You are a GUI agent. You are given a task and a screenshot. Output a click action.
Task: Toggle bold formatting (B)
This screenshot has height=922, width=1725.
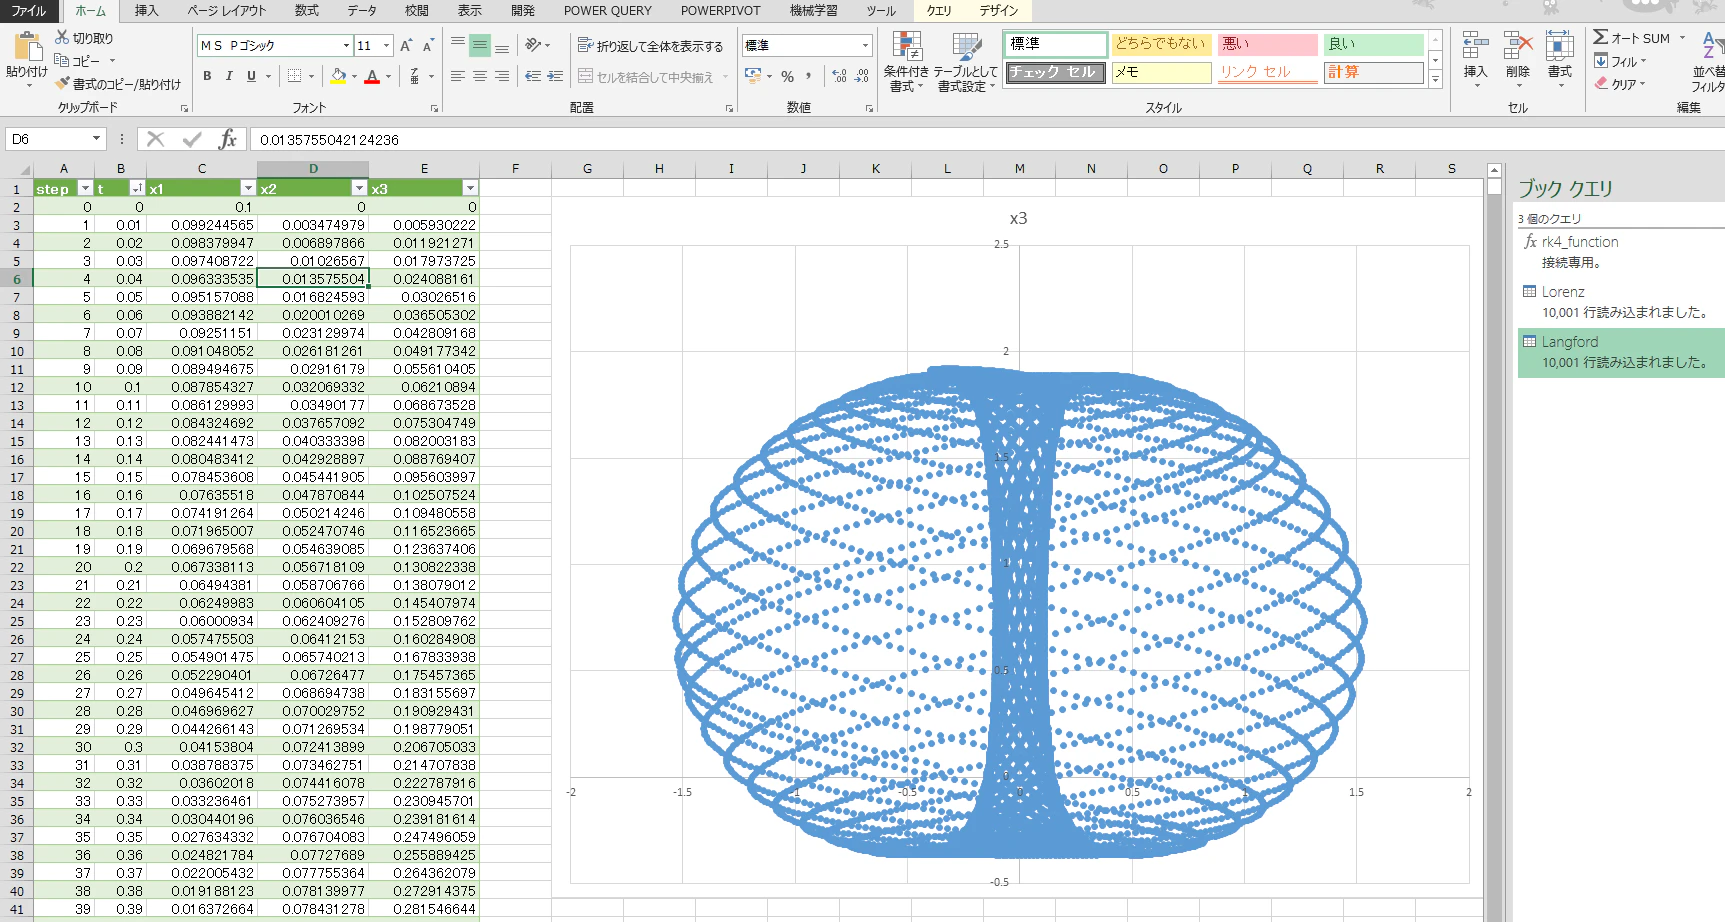click(207, 76)
